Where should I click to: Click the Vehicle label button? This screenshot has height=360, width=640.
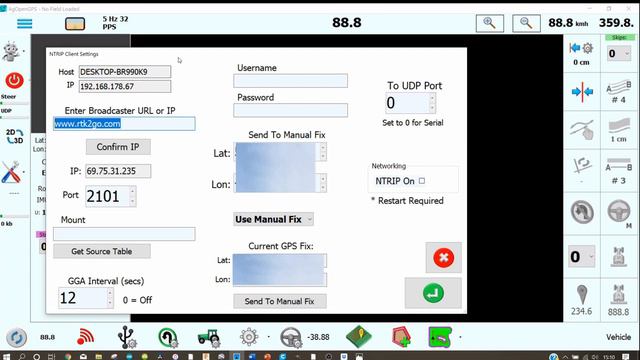(x=618, y=337)
